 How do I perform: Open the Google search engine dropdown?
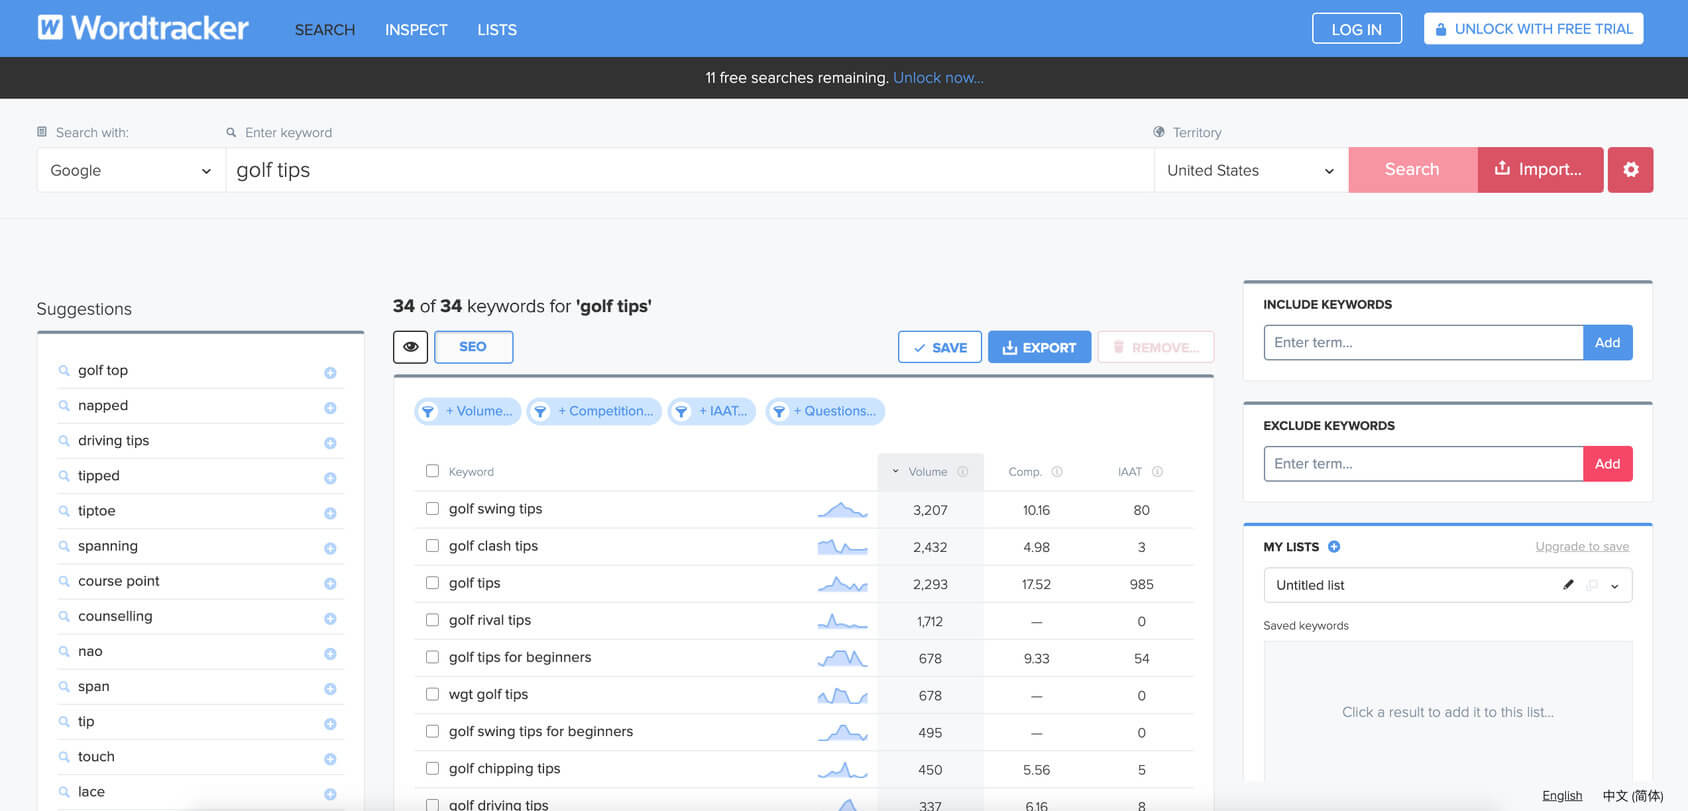(x=131, y=170)
